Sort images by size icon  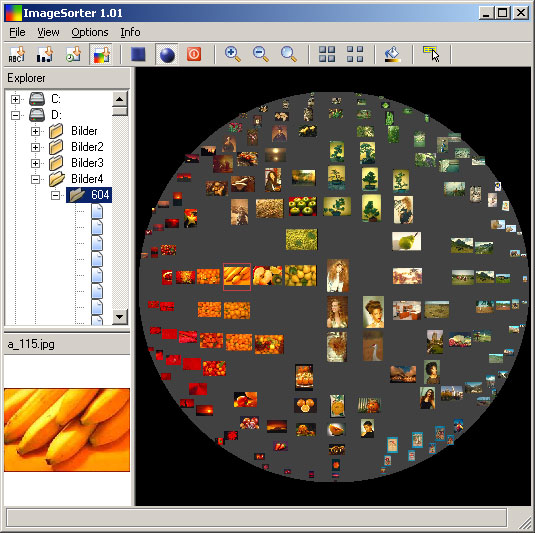(45, 54)
